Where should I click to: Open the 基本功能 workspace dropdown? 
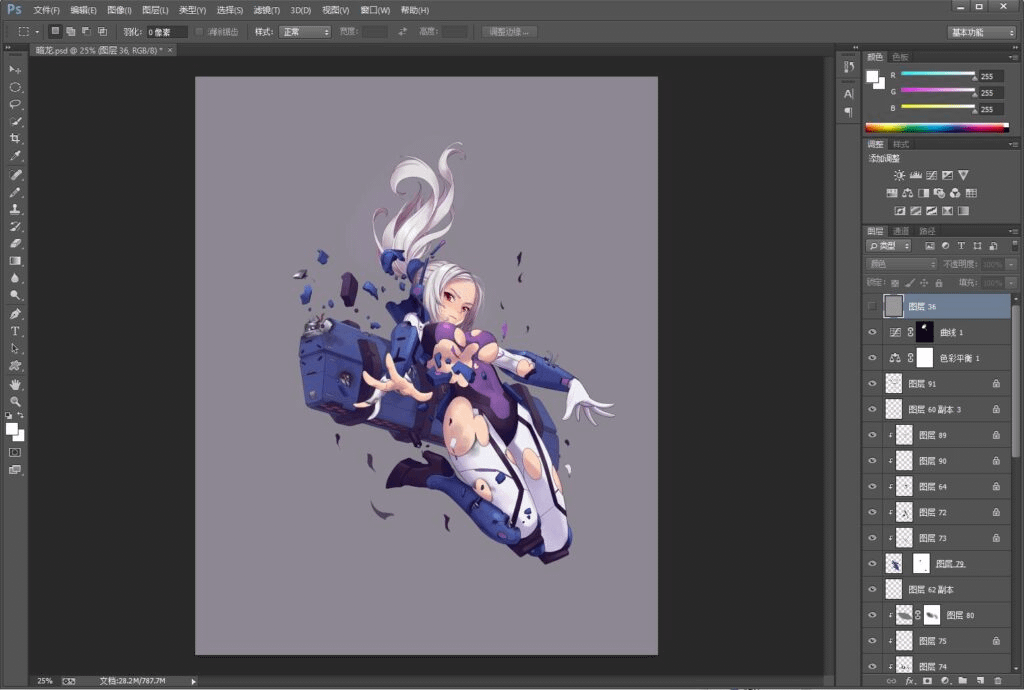(982, 32)
